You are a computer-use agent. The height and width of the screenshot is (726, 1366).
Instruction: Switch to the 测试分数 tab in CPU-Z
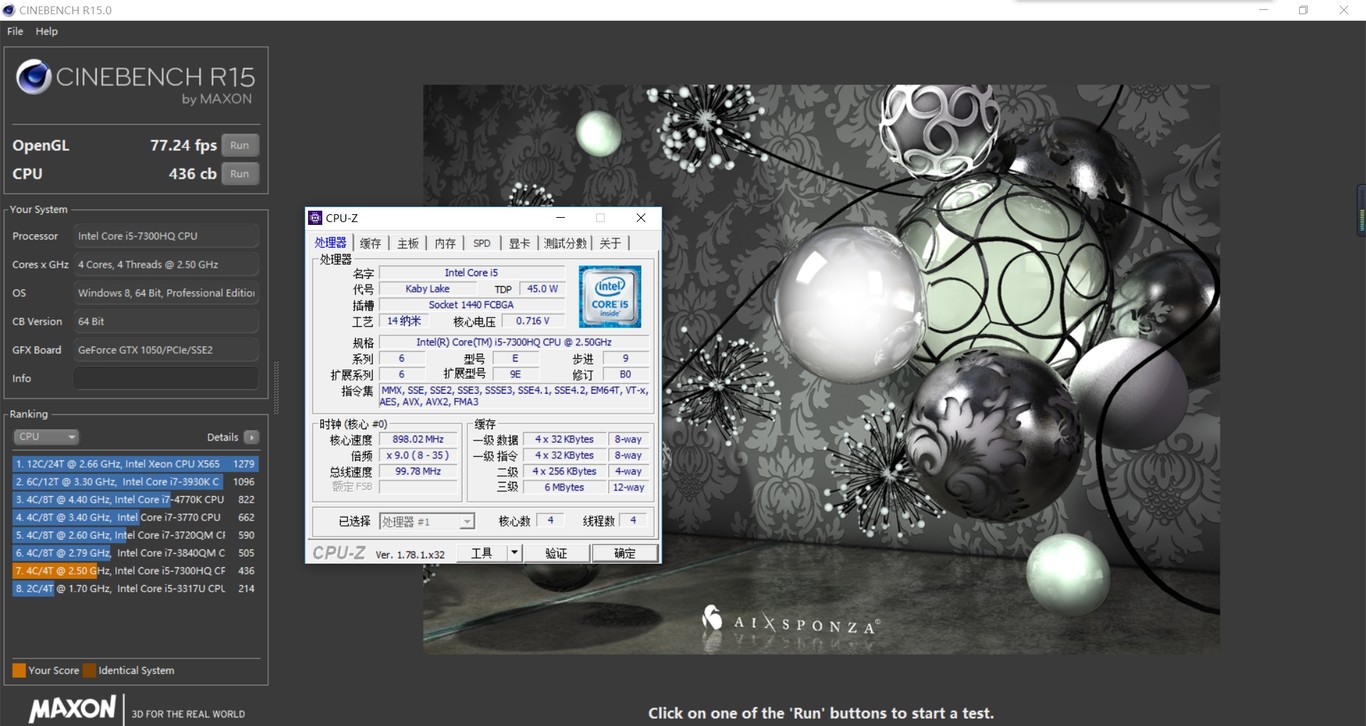(x=565, y=243)
